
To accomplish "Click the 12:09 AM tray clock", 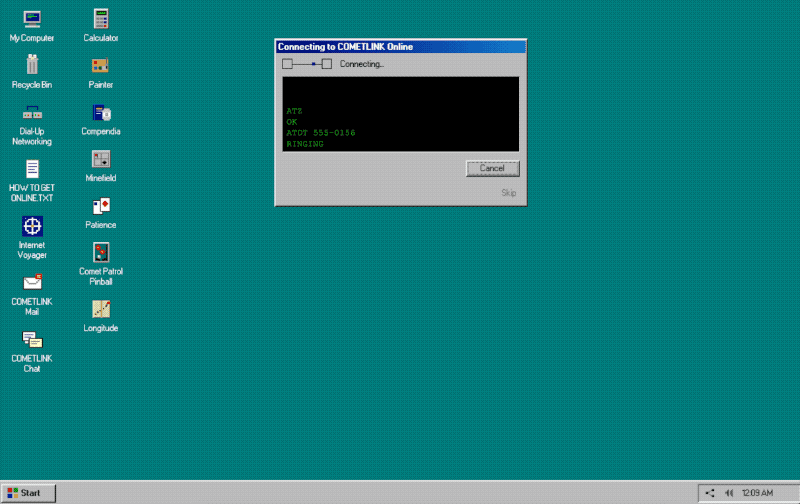I will click(757, 493).
